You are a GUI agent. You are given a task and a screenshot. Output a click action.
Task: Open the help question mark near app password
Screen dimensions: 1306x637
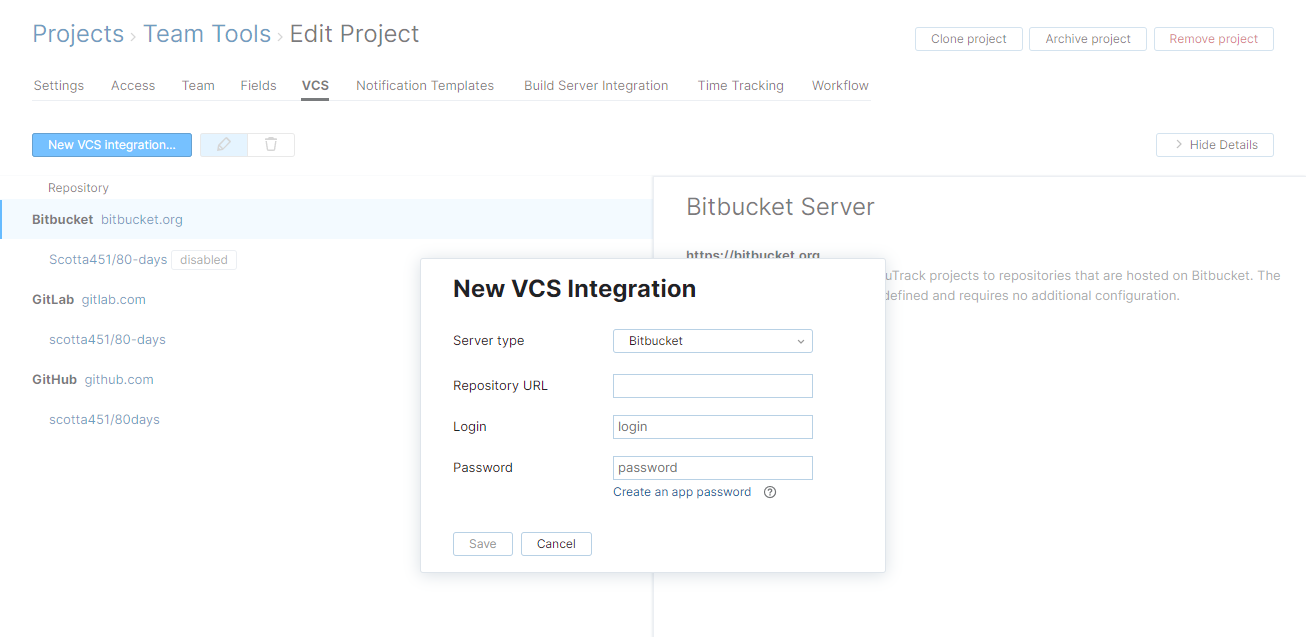pos(769,491)
